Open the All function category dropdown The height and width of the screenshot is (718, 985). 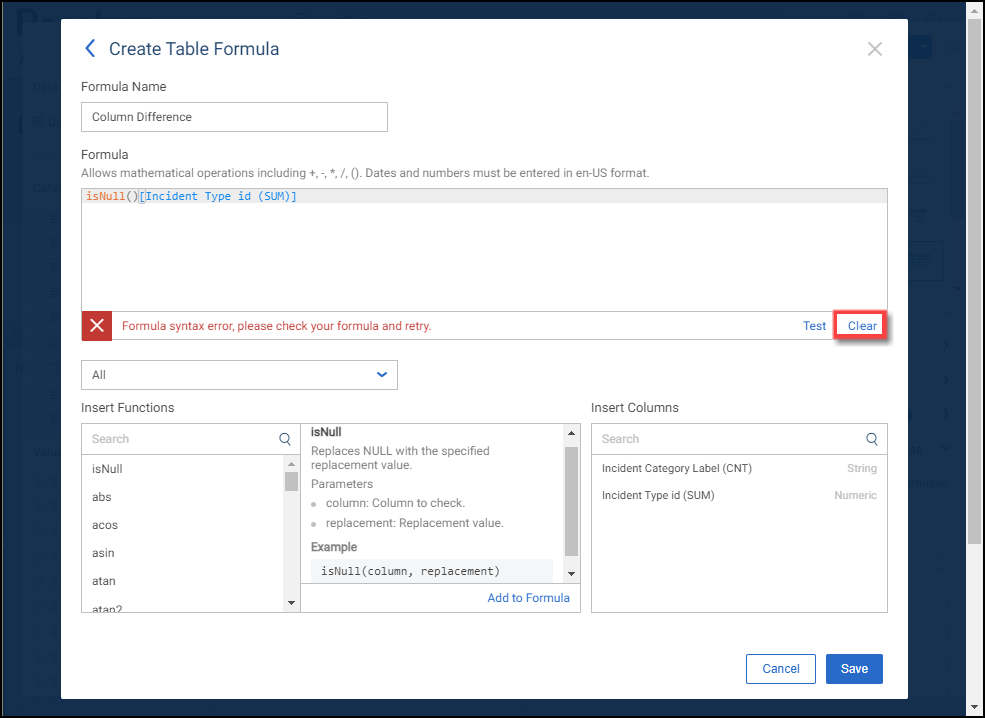pos(239,375)
